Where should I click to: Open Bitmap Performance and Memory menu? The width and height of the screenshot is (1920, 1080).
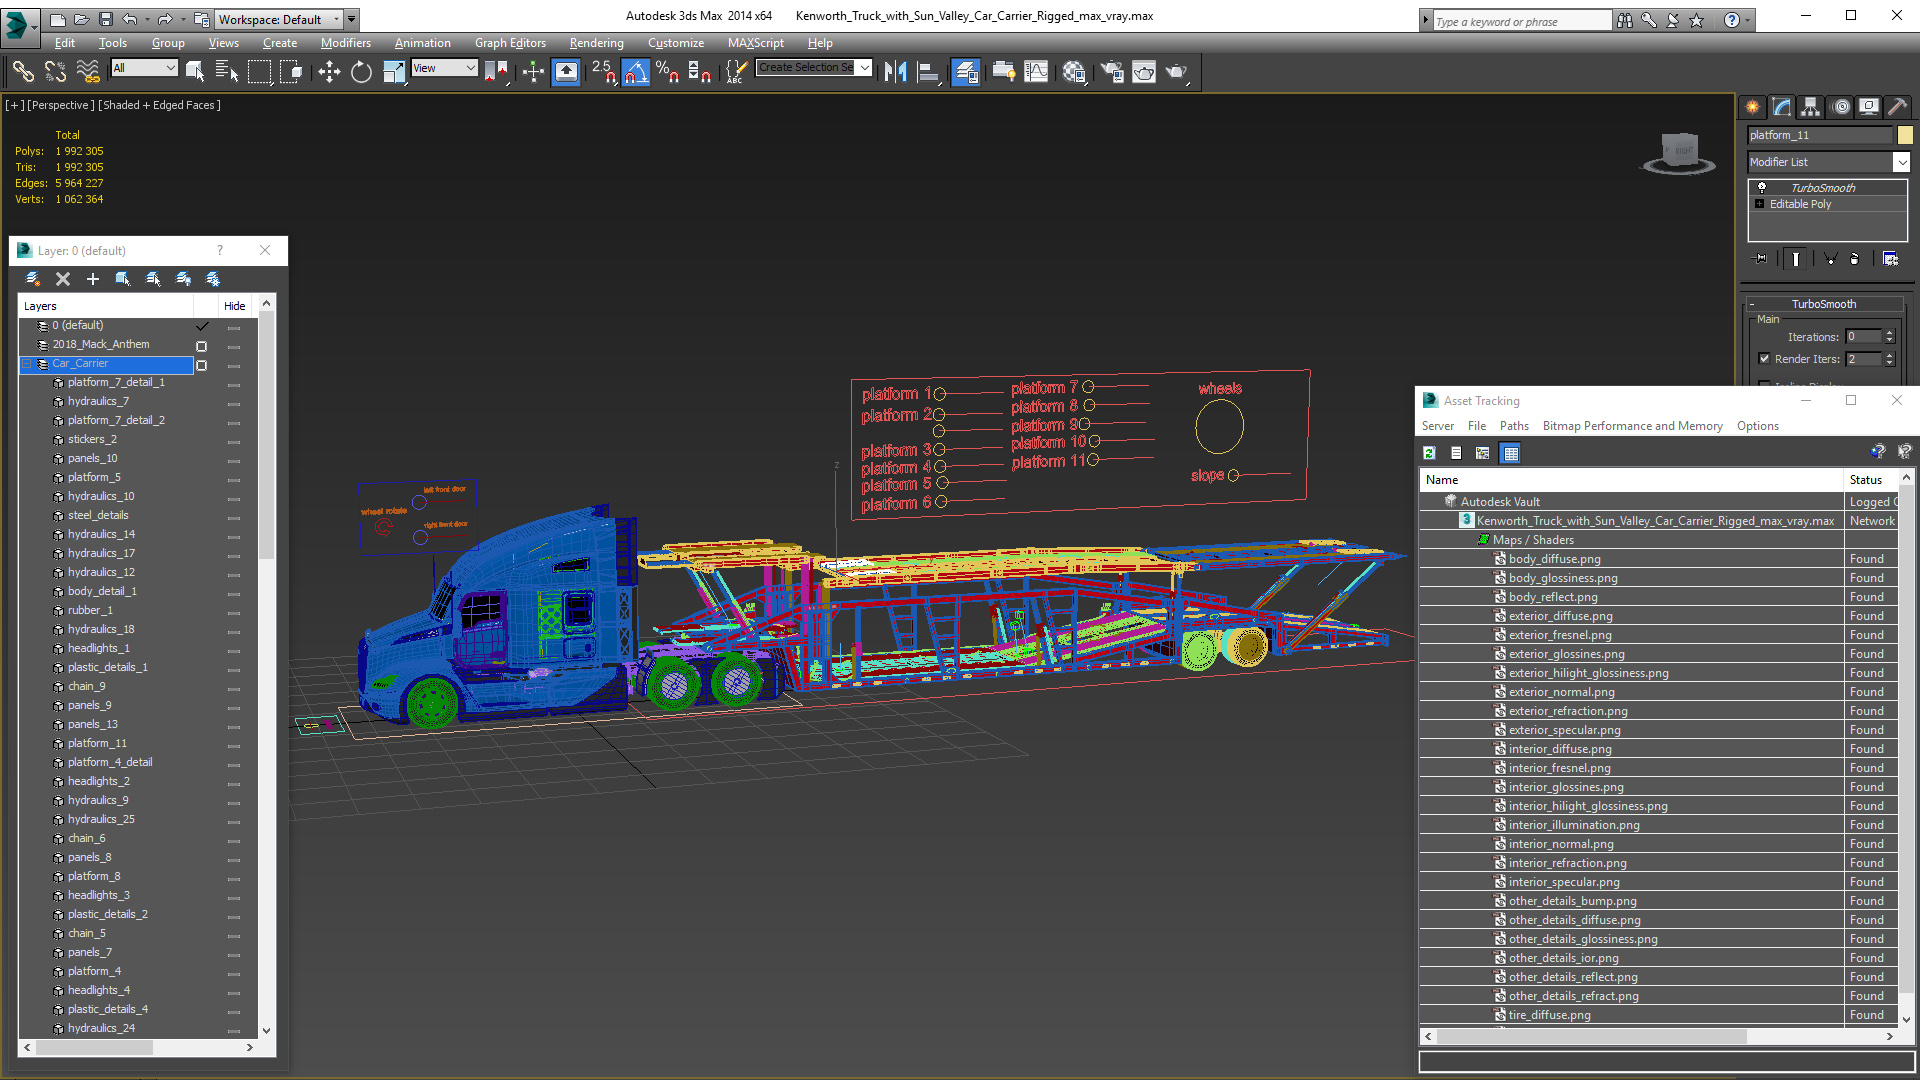click(x=1632, y=426)
